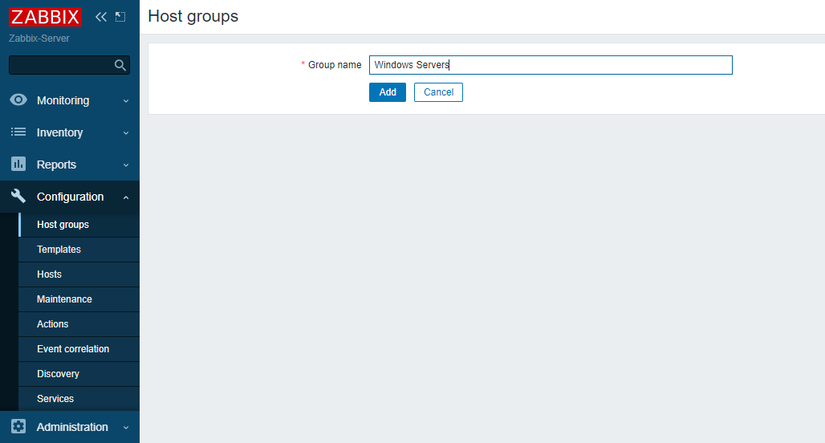This screenshot has width=825, height=443.
Task: Click the Monitoring eye icon
Action: [18, 100]
